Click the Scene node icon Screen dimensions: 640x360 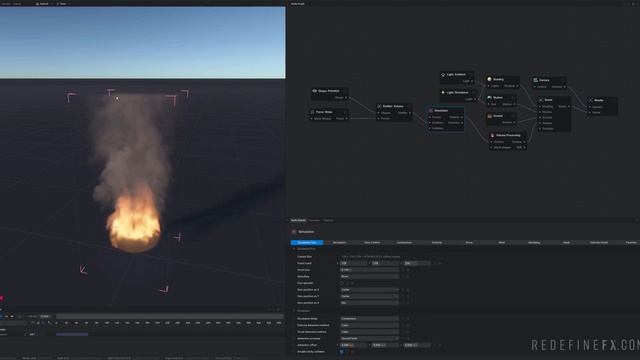pyautogui.click(x=541, y=100)
